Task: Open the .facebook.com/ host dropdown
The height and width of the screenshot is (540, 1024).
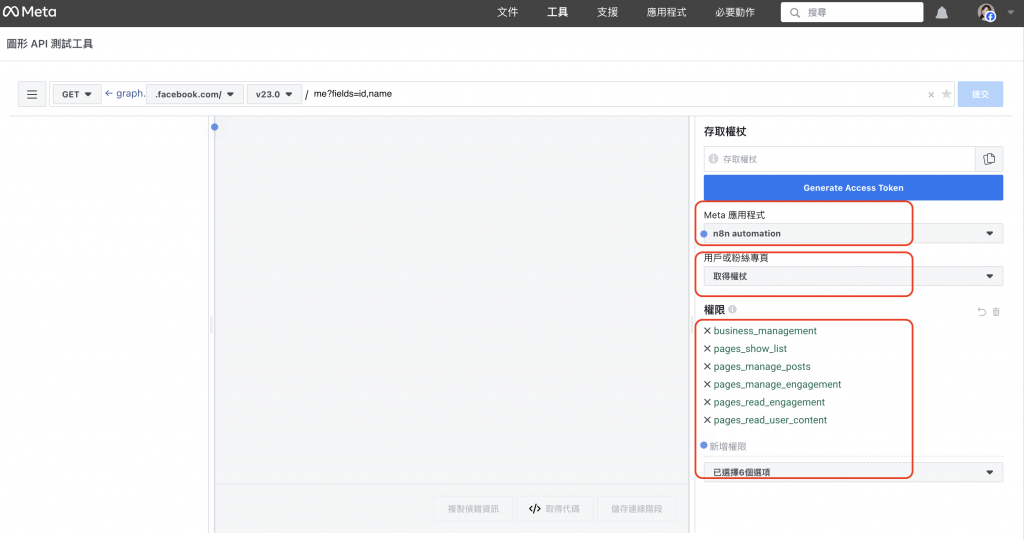Action: pos(195,95)
